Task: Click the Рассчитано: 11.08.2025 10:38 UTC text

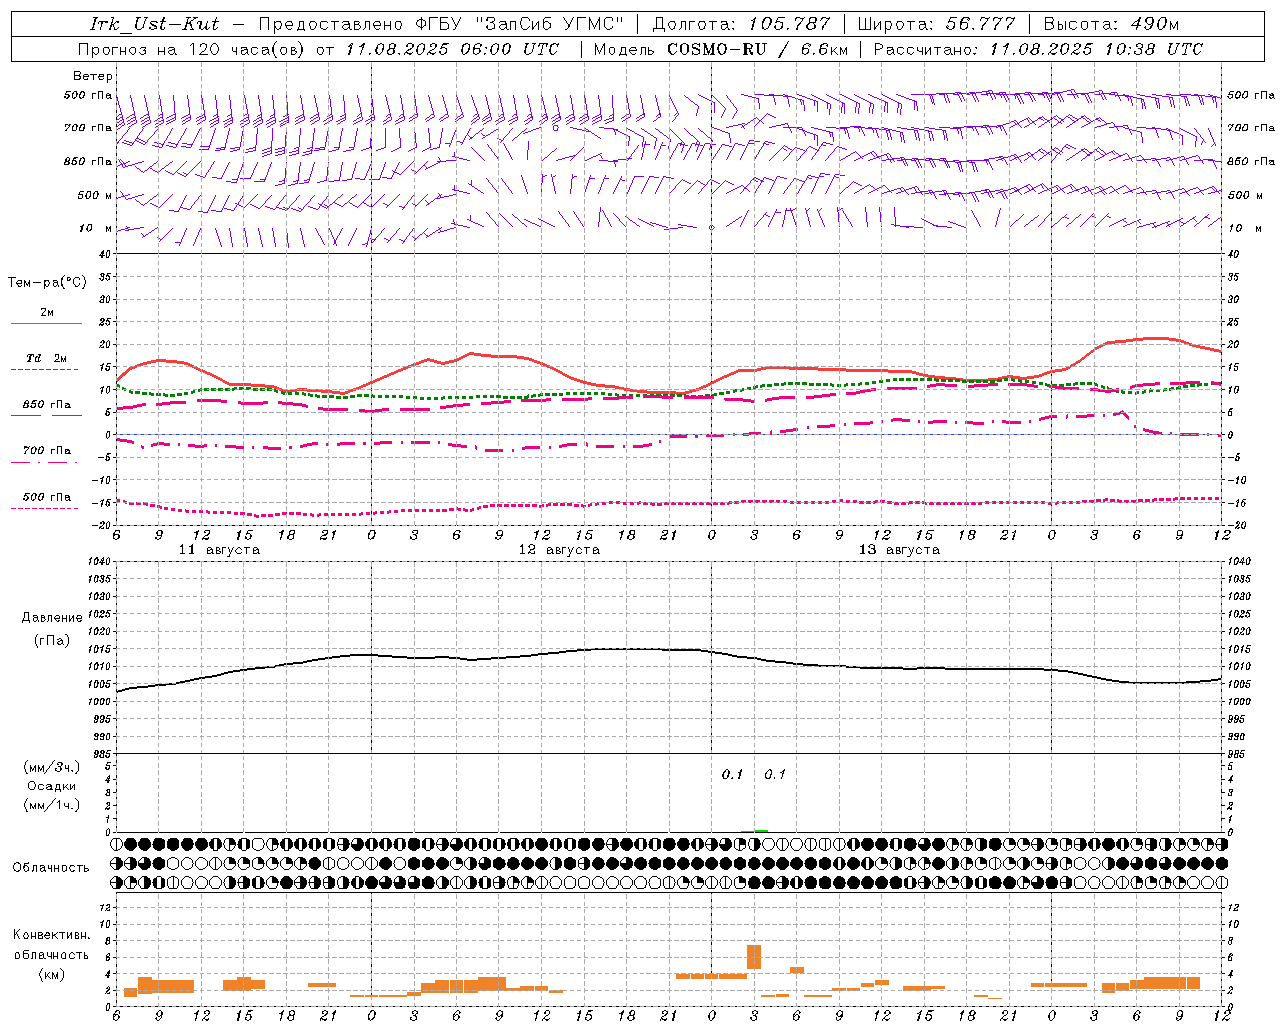Action: [1038, 49]
